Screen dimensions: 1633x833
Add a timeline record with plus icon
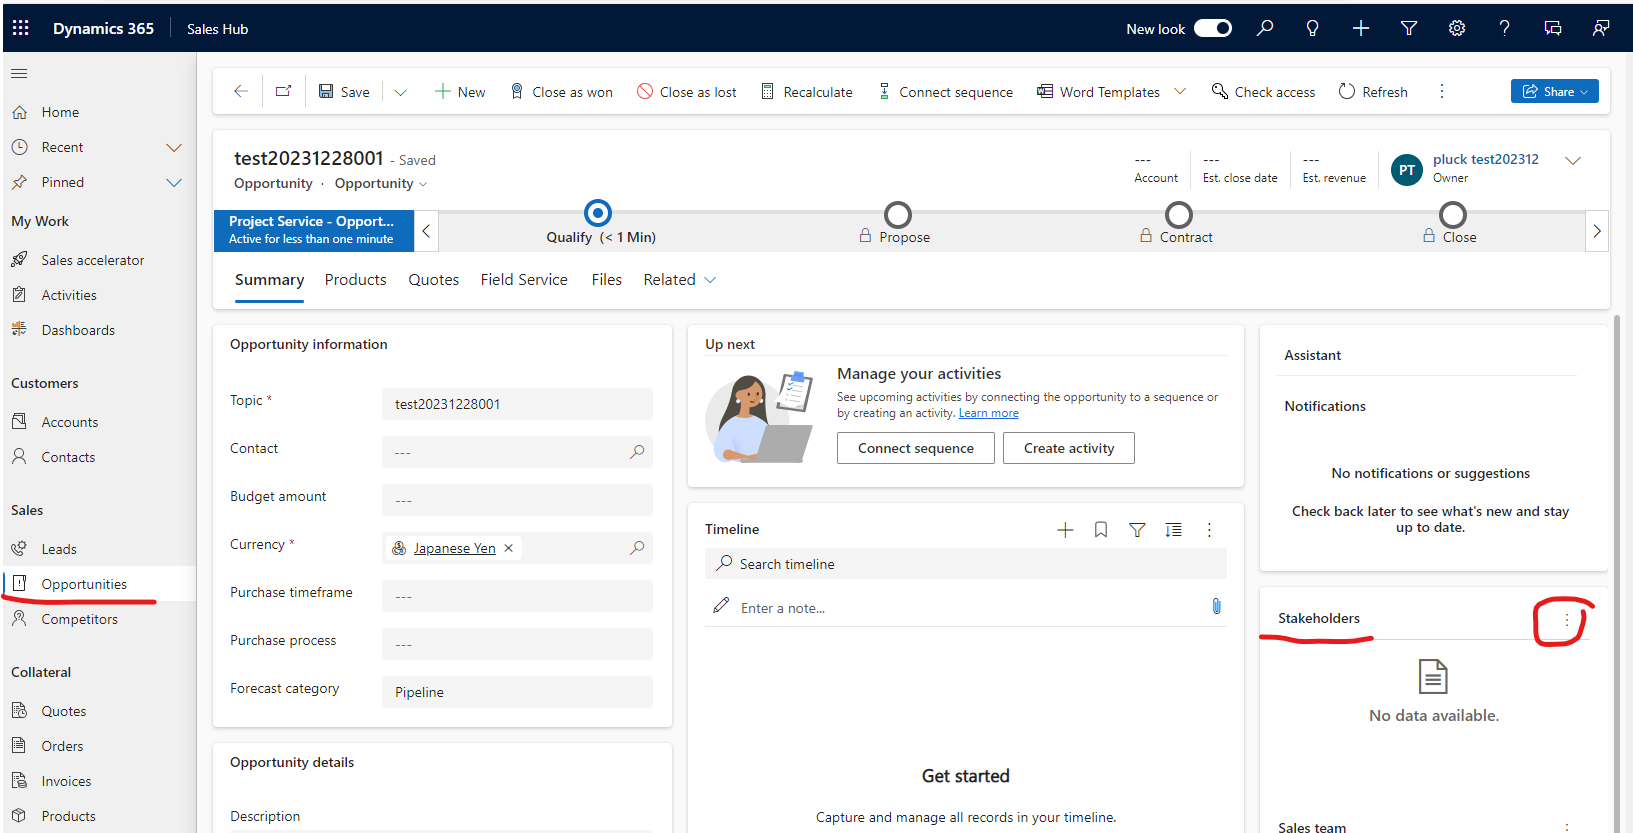pos(1065,530)
